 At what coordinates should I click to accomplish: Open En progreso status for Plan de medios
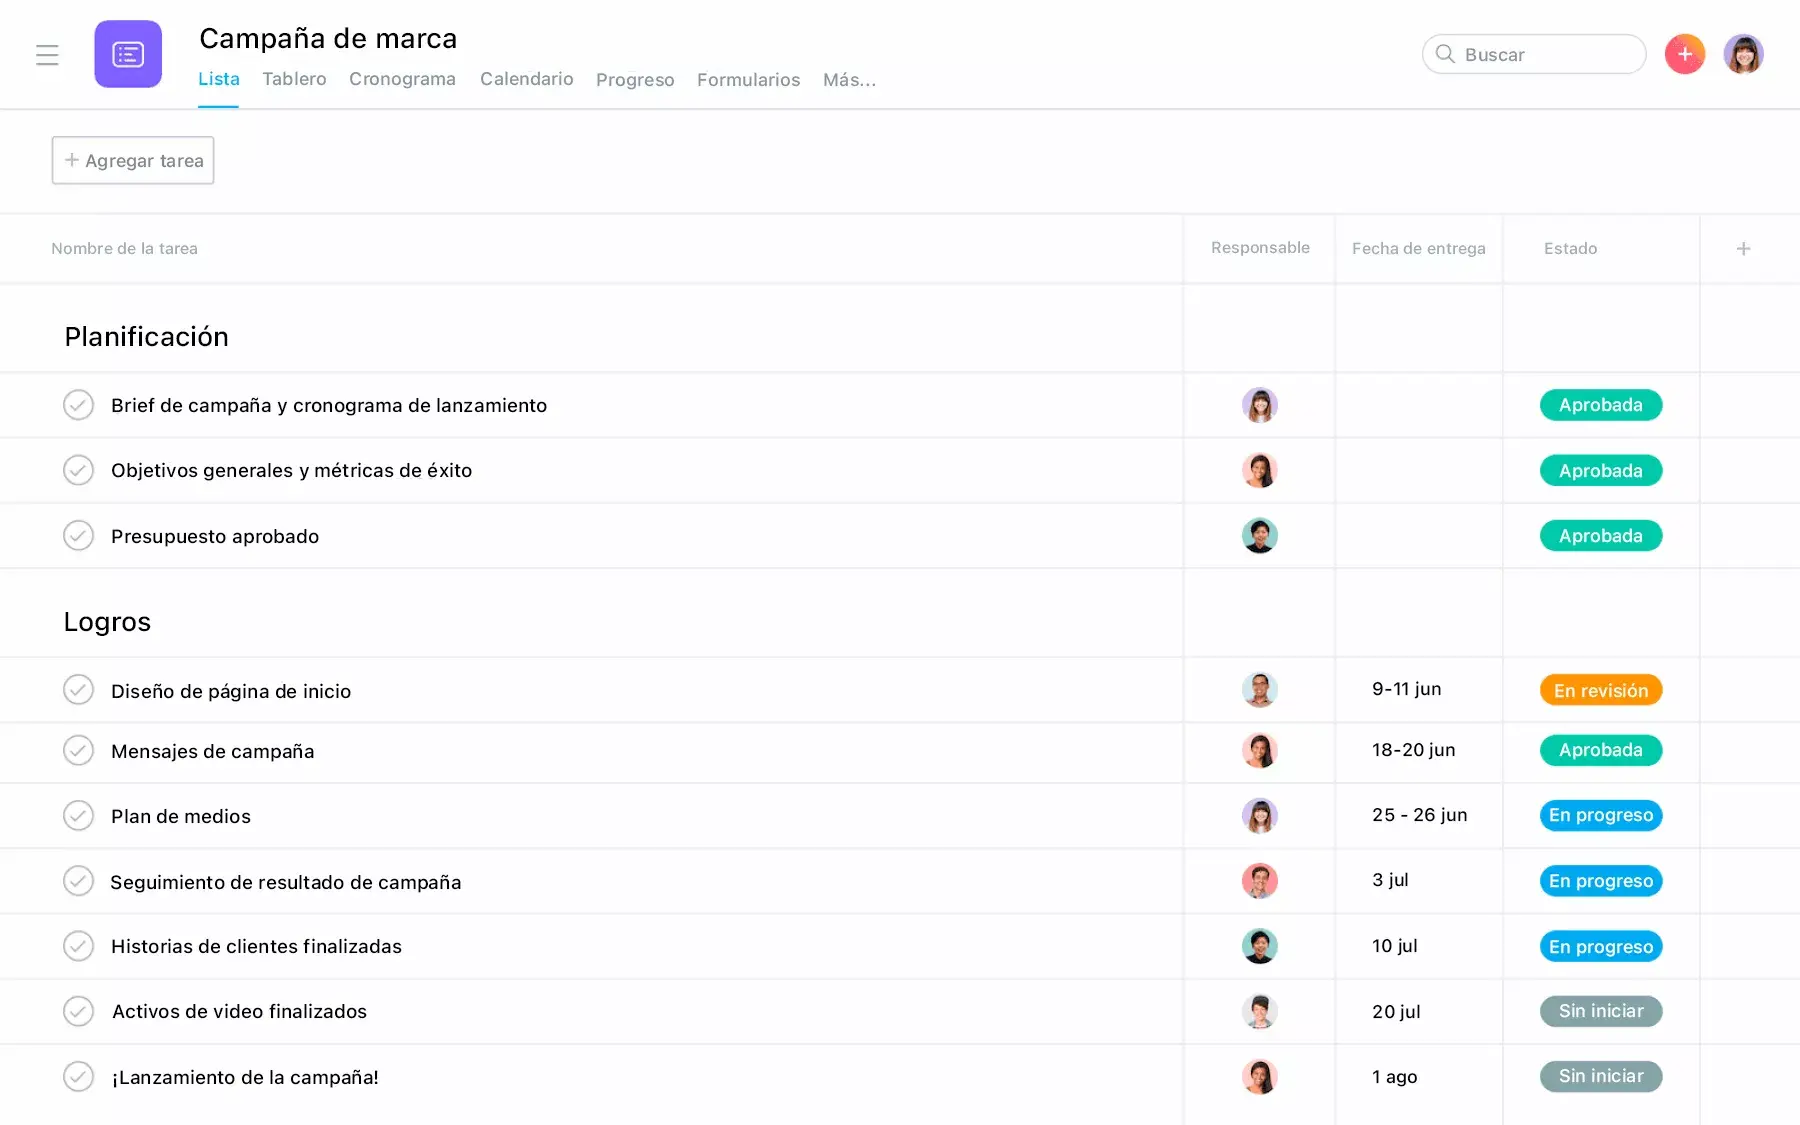pyautogui.click(x=1601, y=816)
